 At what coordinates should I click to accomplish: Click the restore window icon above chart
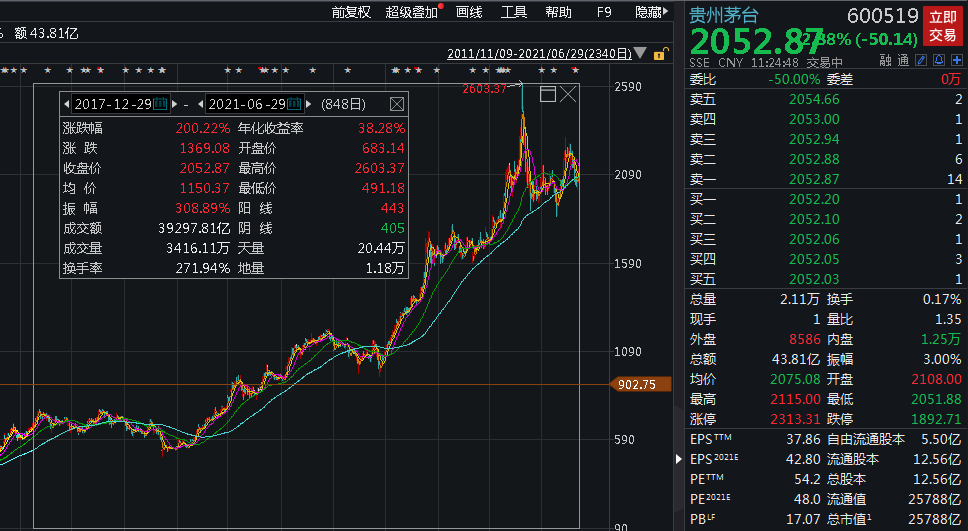click(x=547, y=94)
